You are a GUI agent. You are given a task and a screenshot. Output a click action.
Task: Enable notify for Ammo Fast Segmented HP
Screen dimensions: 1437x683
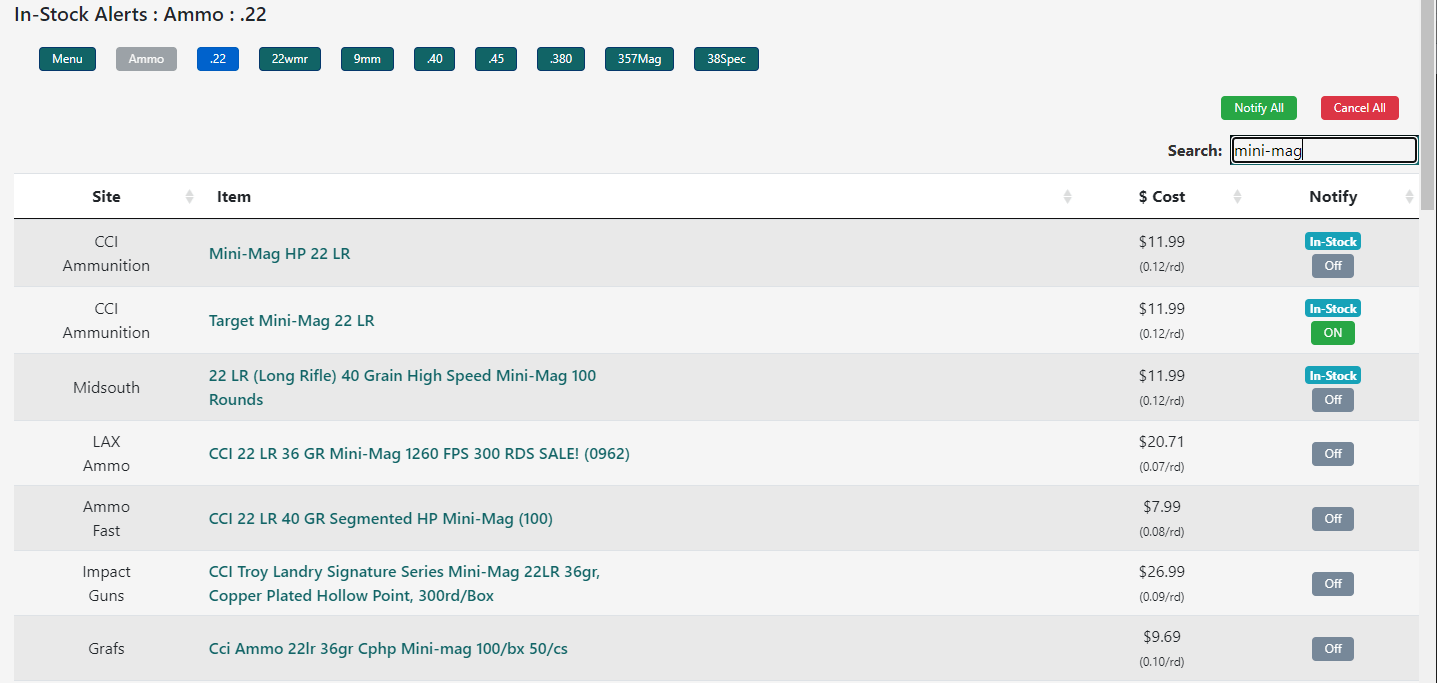point(1333,519)
